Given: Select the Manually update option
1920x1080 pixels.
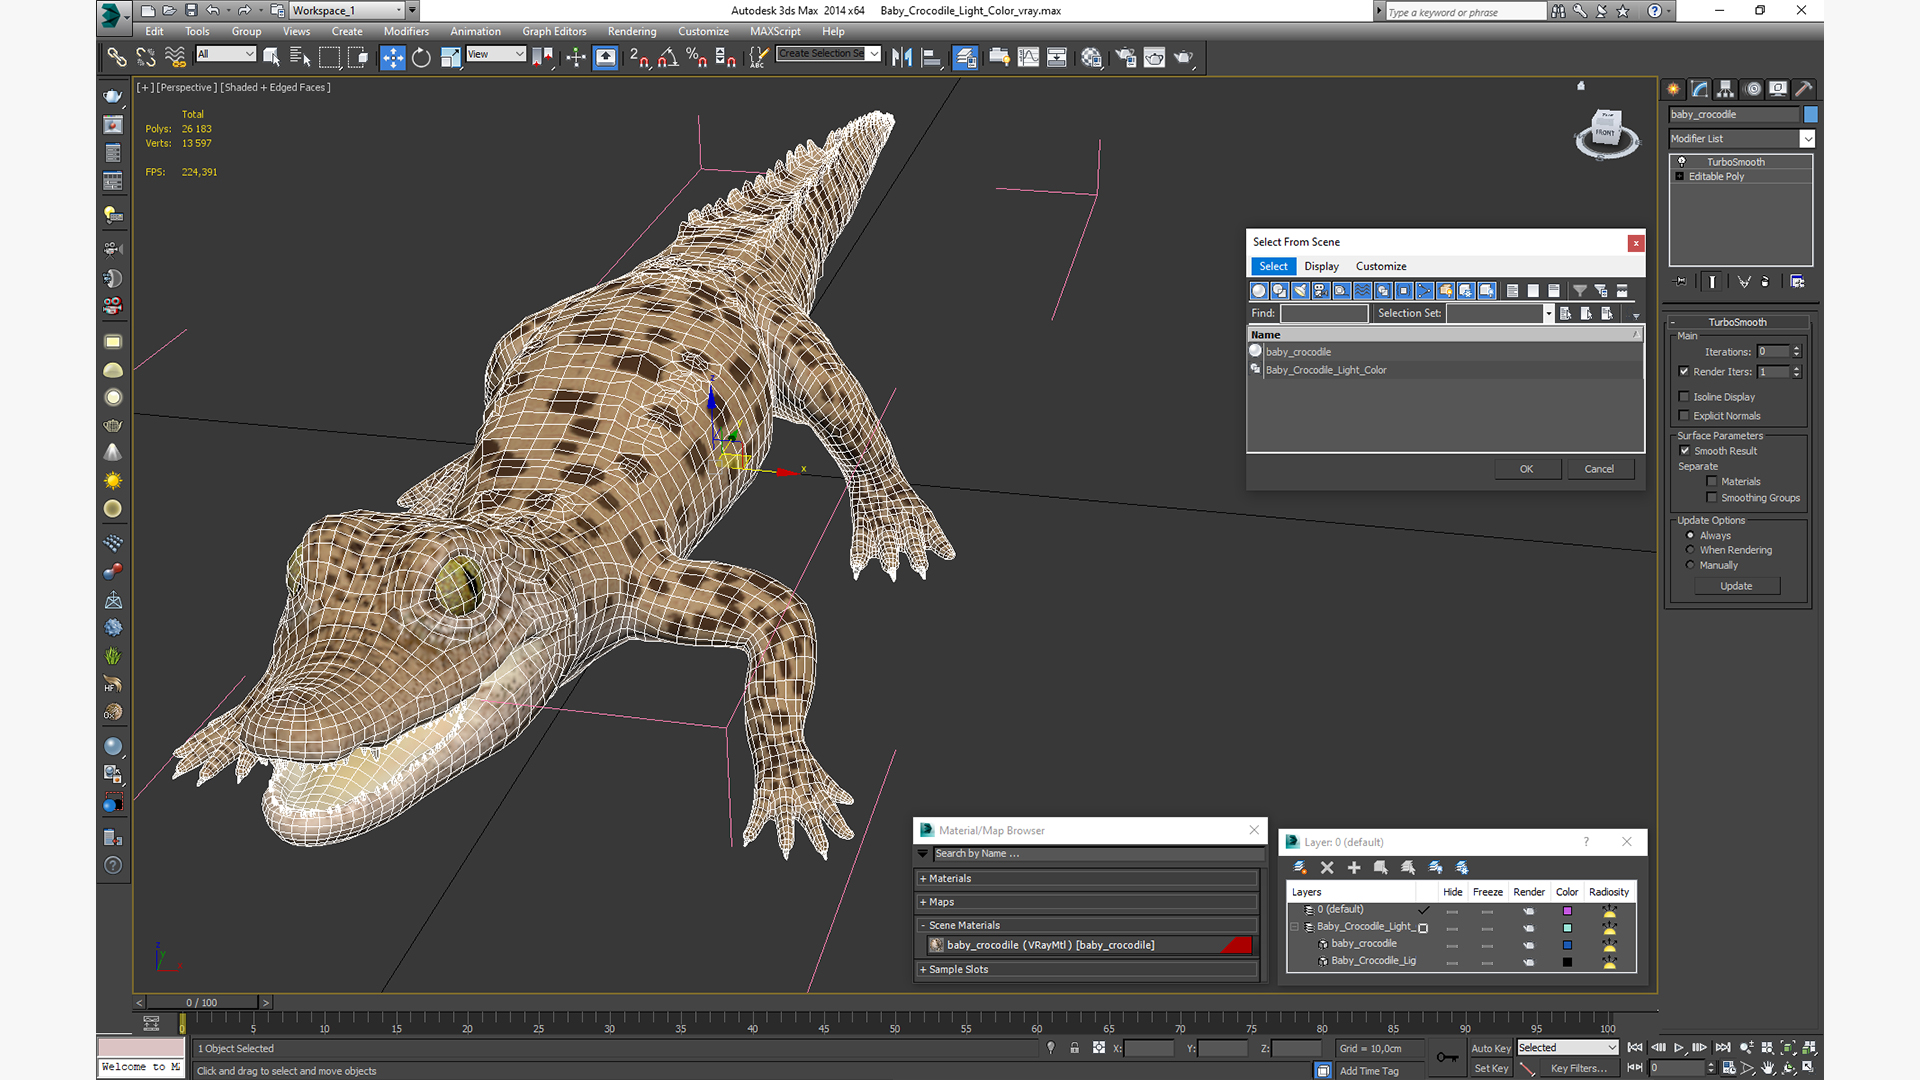Looking at the screenshot, I should point(1691,565).
